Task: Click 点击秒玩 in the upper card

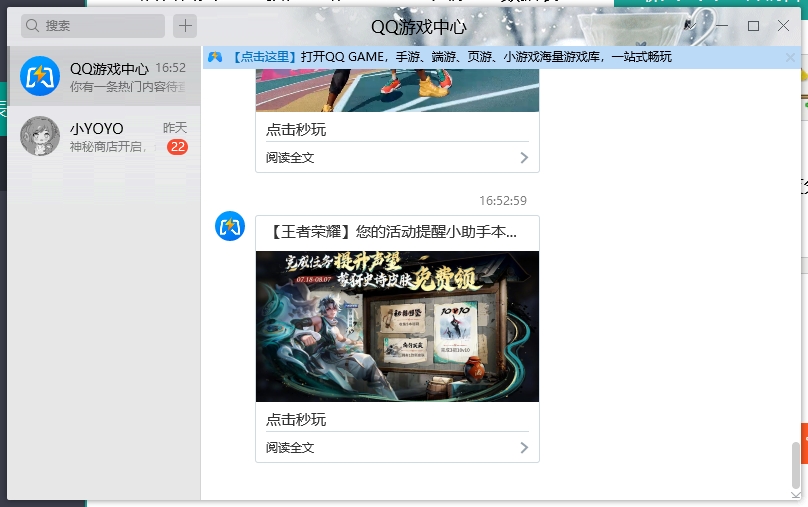Action: (296, 130)
